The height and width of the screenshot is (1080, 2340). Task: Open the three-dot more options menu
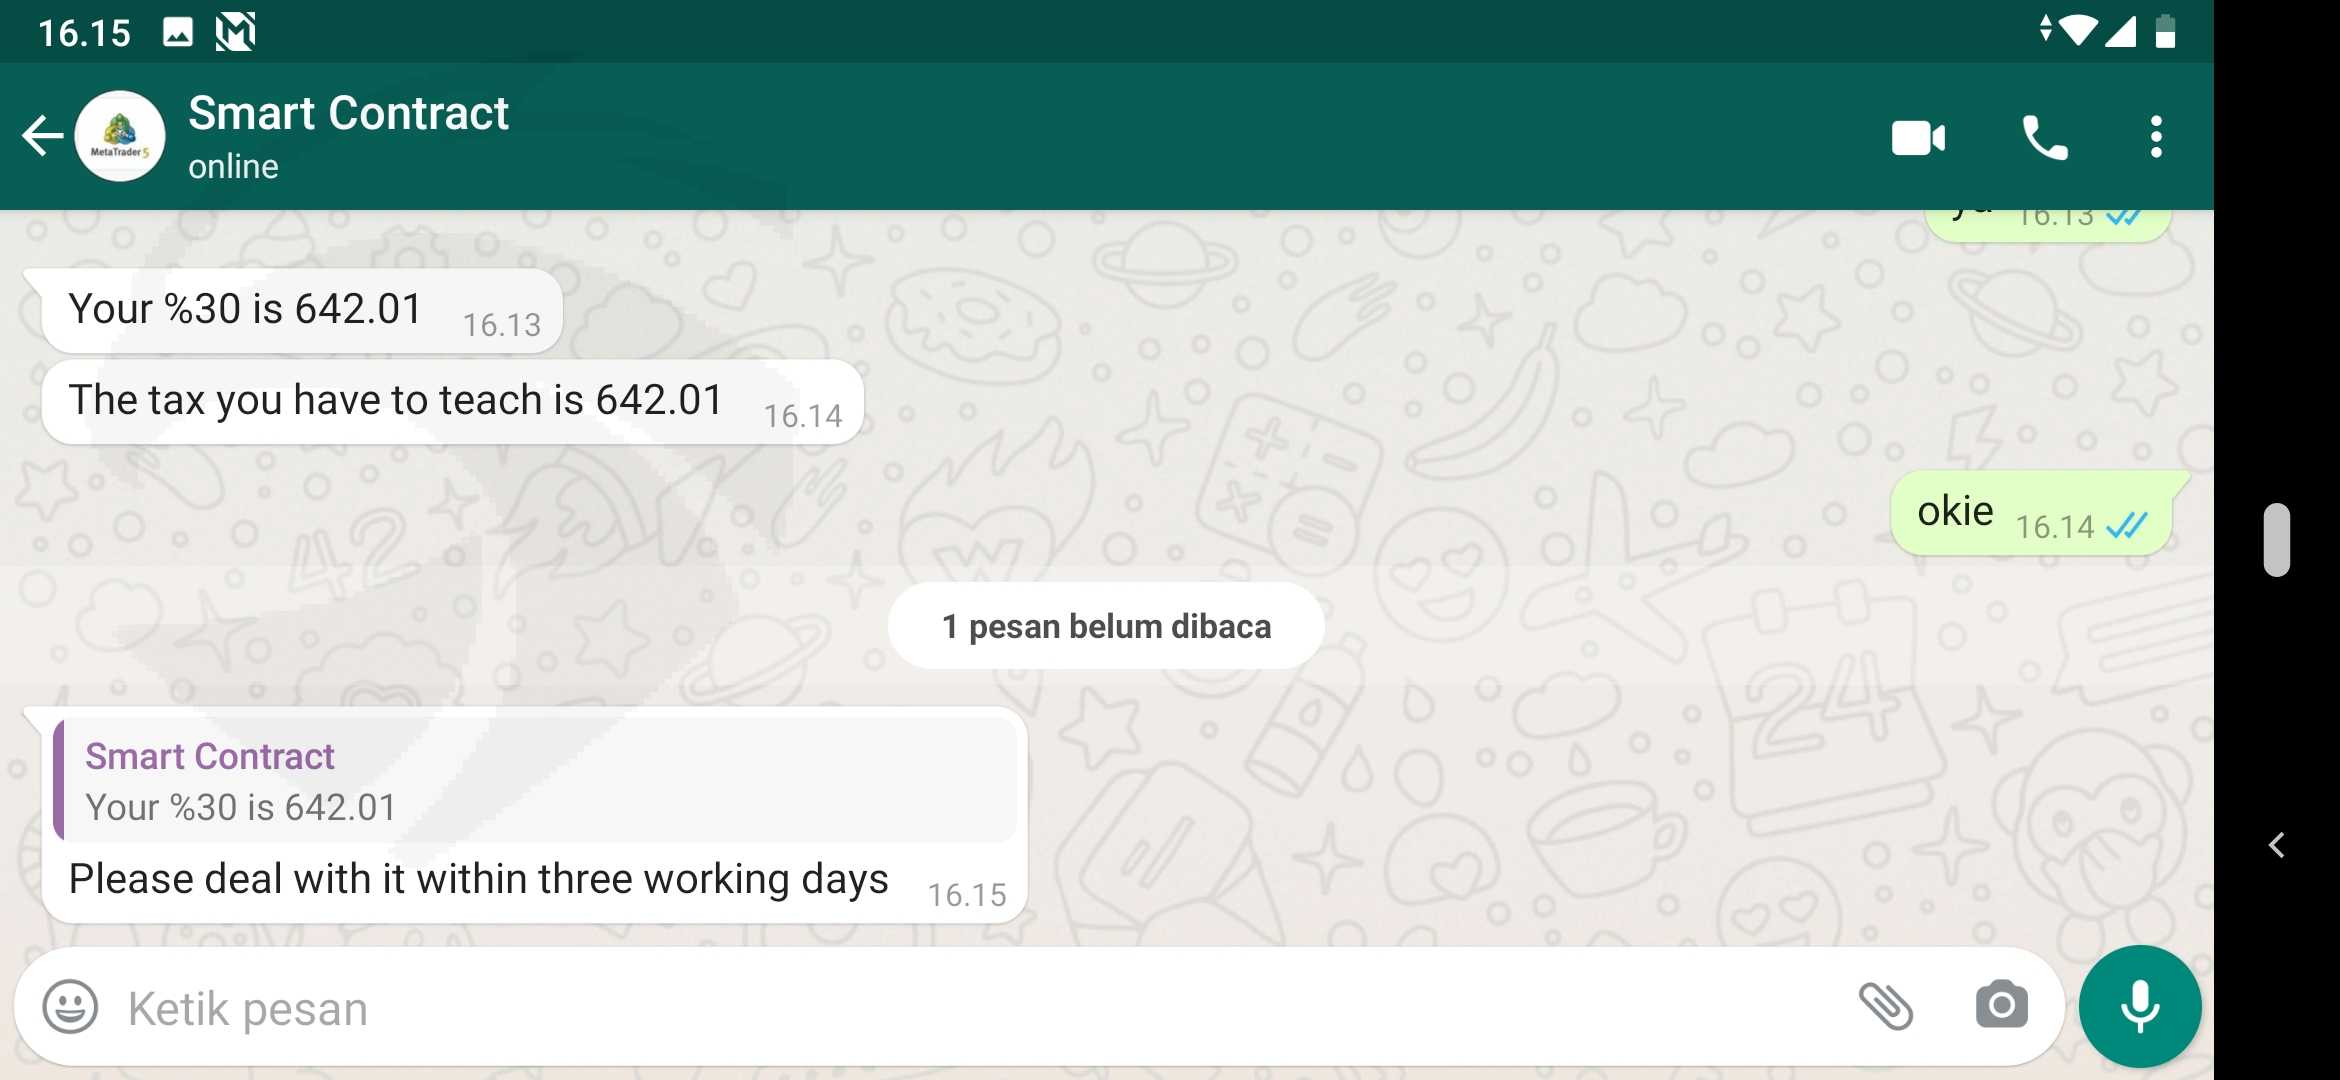(x=2156, y=137)
